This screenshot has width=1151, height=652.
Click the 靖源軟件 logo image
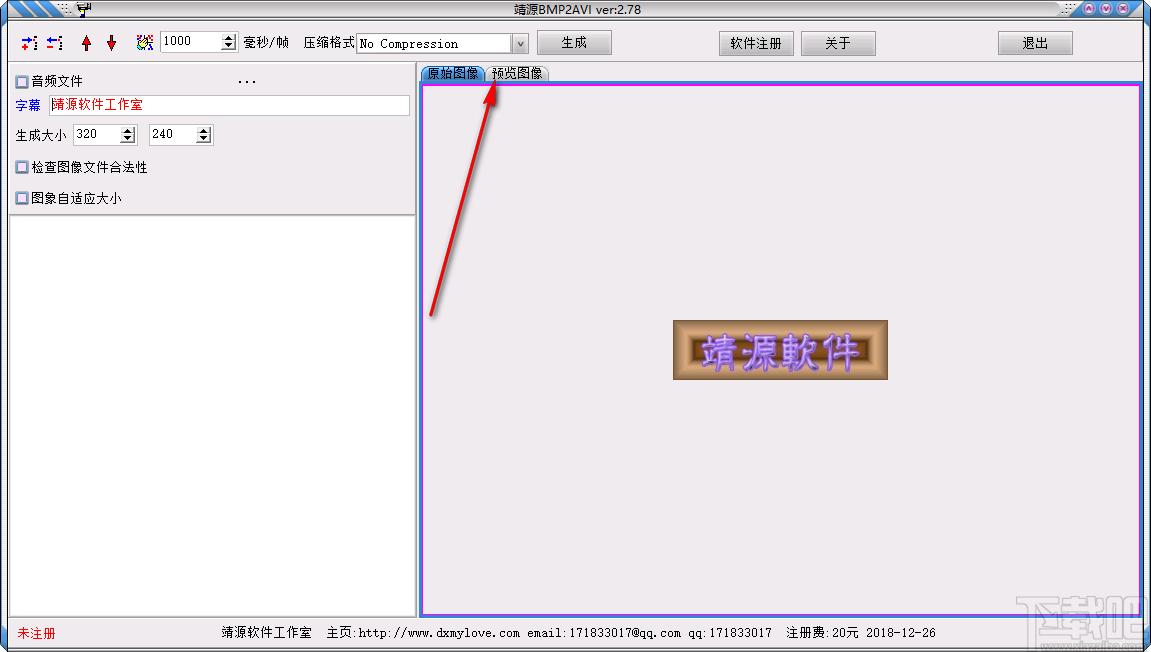pos(780,350)
